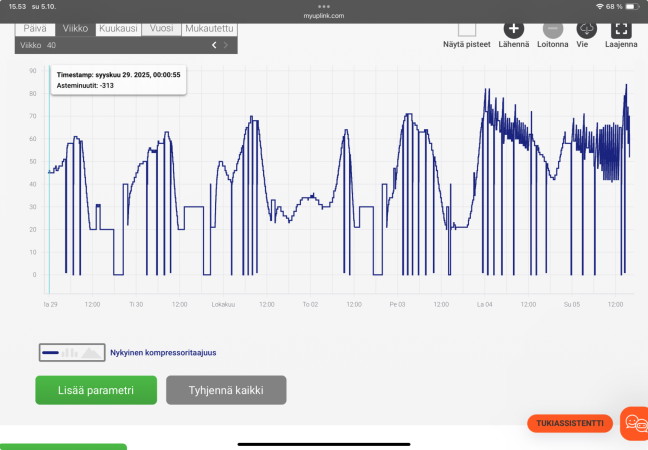Click the Asteminuutit: -313 tooltip text

coord(85,86)
